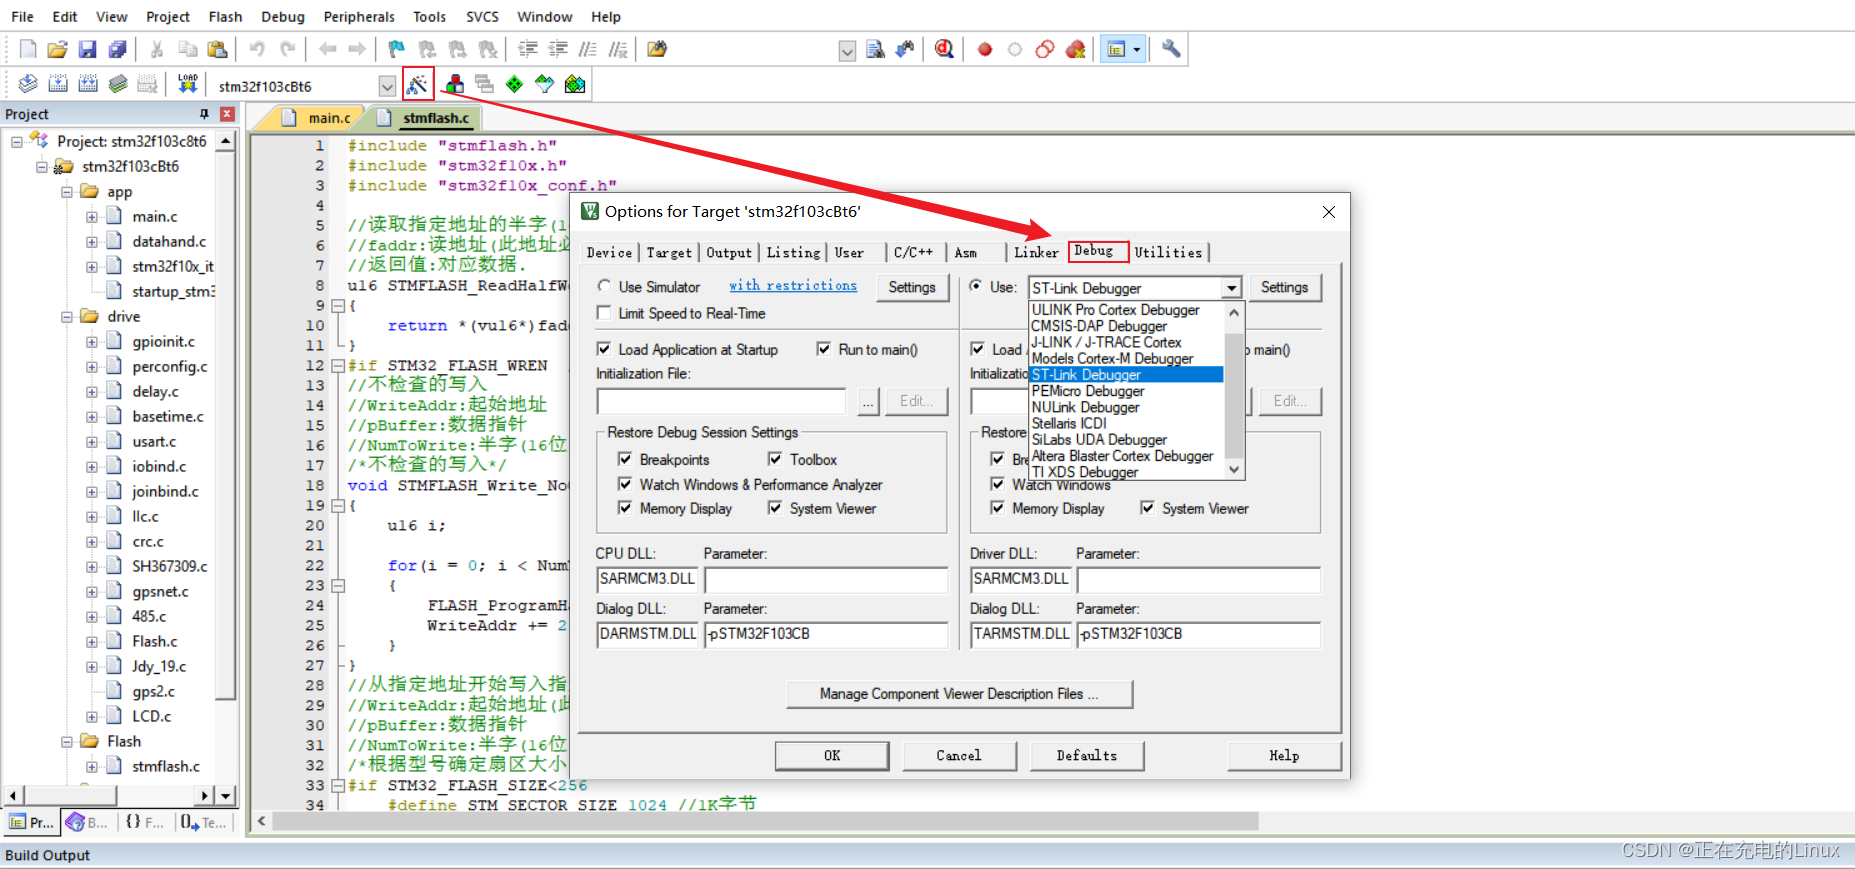Click the Insert Breakpoint red dot icon
This screenshot has height=869, width=1855.
[985, 49]
